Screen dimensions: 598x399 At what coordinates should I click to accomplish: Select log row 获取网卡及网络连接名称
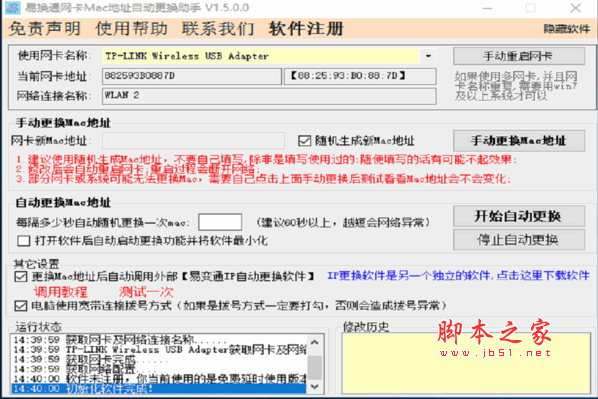tap(159, 339)
